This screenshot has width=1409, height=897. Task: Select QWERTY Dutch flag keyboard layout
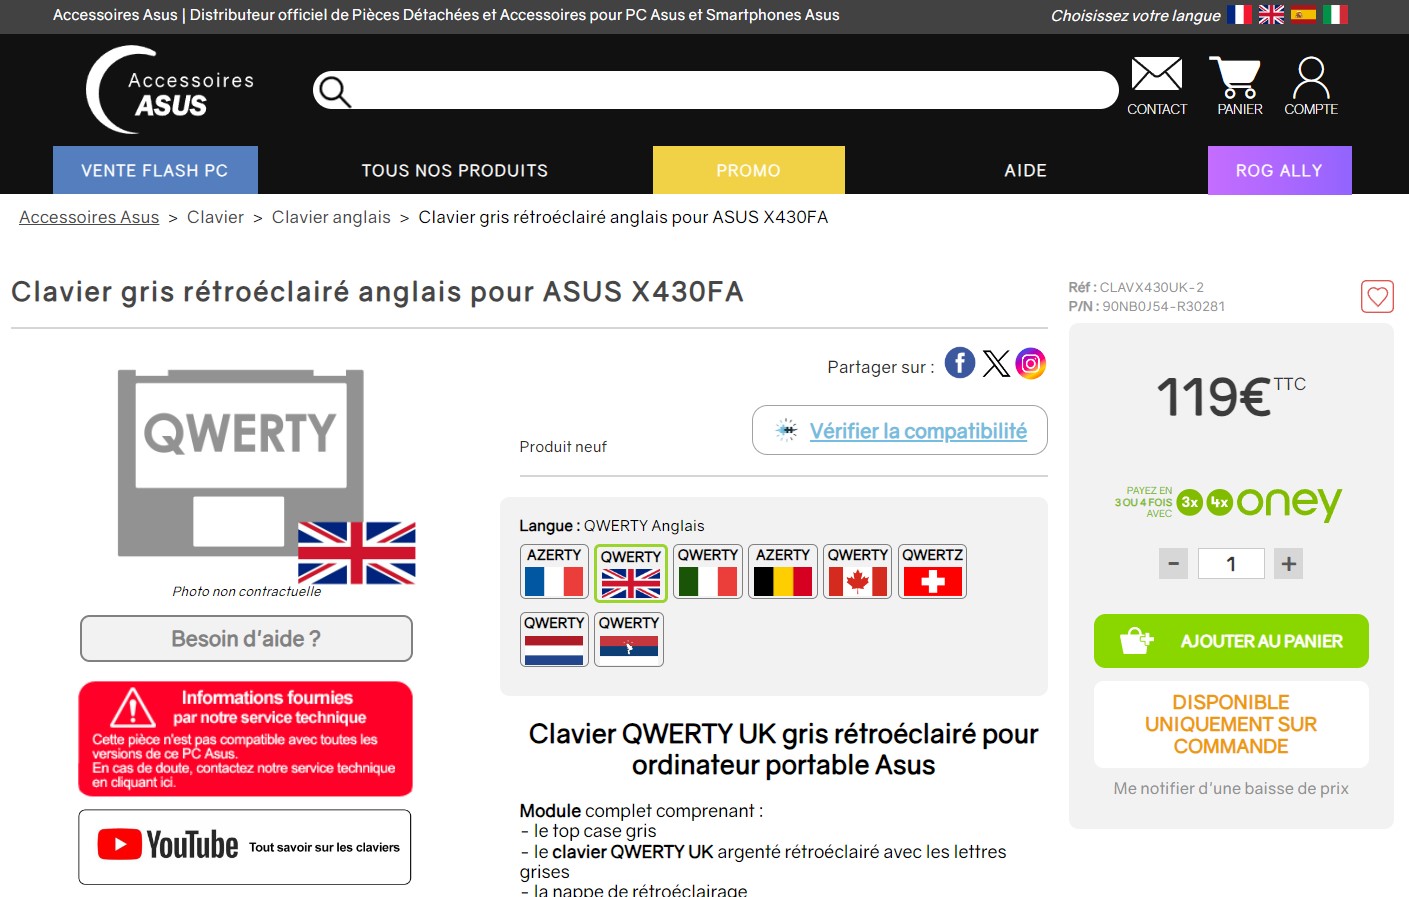554,639
